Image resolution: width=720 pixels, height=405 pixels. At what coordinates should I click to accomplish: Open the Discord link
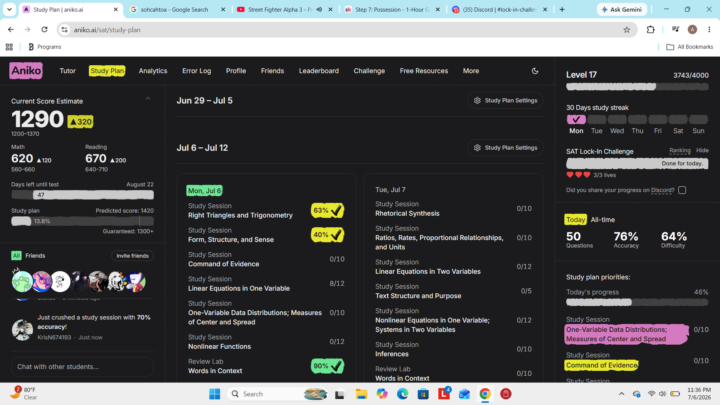click(x=662, y=190)
